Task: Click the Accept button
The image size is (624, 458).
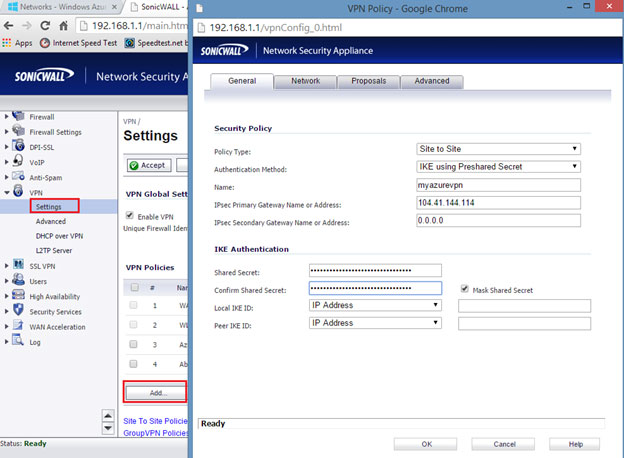Action: pyautogui.click(x=149, y=165)
